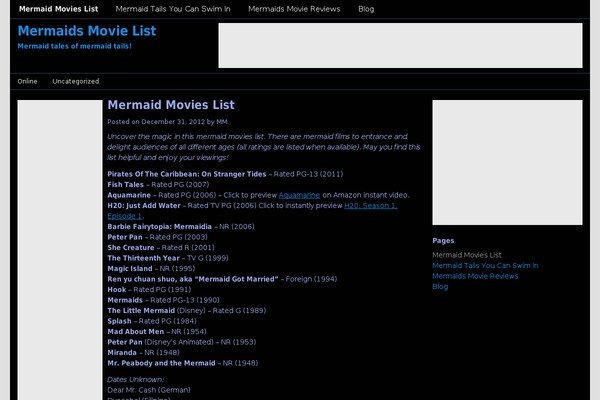Go to Mermaids Movie Reviews in top navigation

pos(294,9)
